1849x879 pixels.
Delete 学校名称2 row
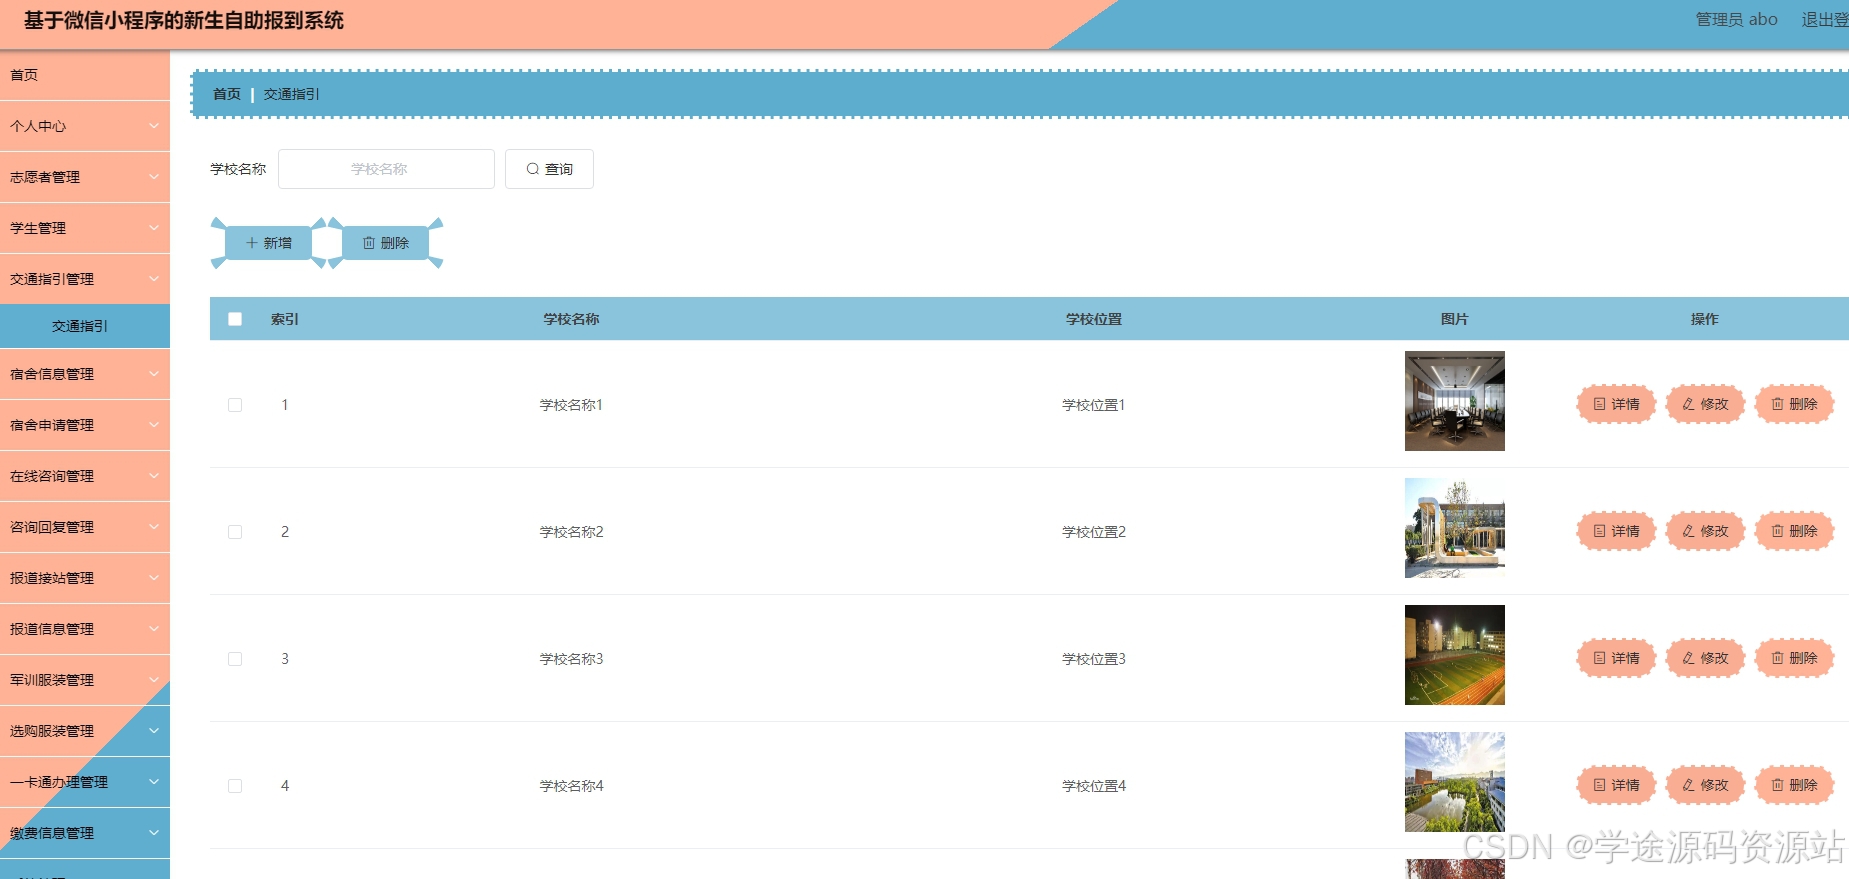[x=1794, y=531]
